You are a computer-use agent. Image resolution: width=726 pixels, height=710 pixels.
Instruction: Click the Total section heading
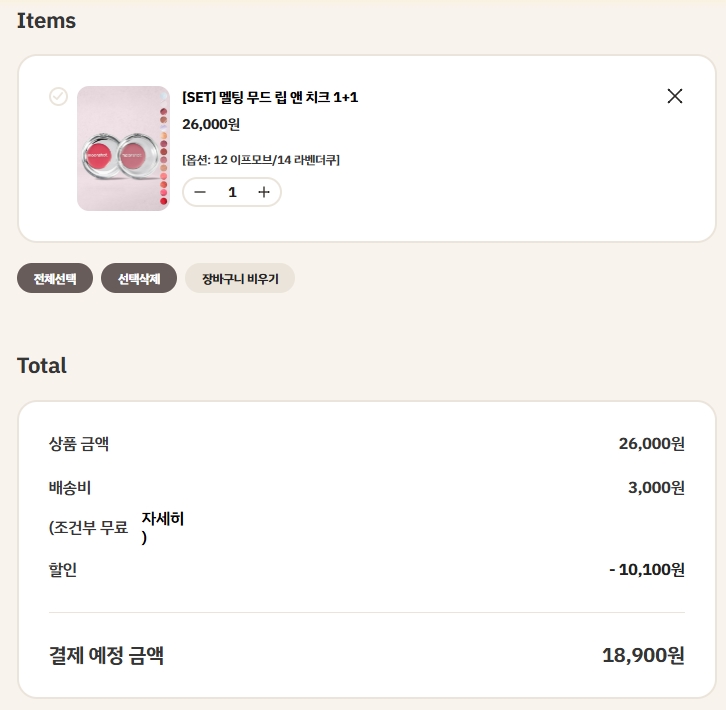[x=42, y=365]
